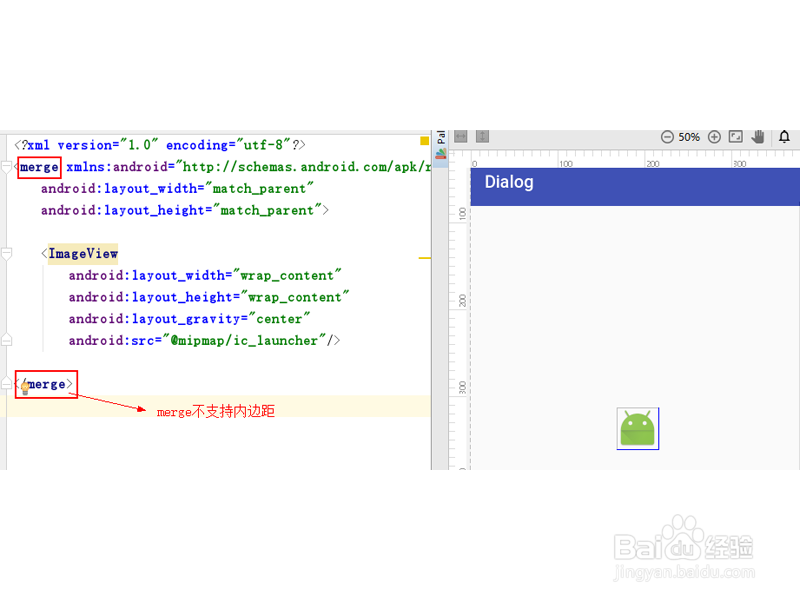Zoom in the layout preview
This screenshot has height=600, width=800.
(714, 137)
